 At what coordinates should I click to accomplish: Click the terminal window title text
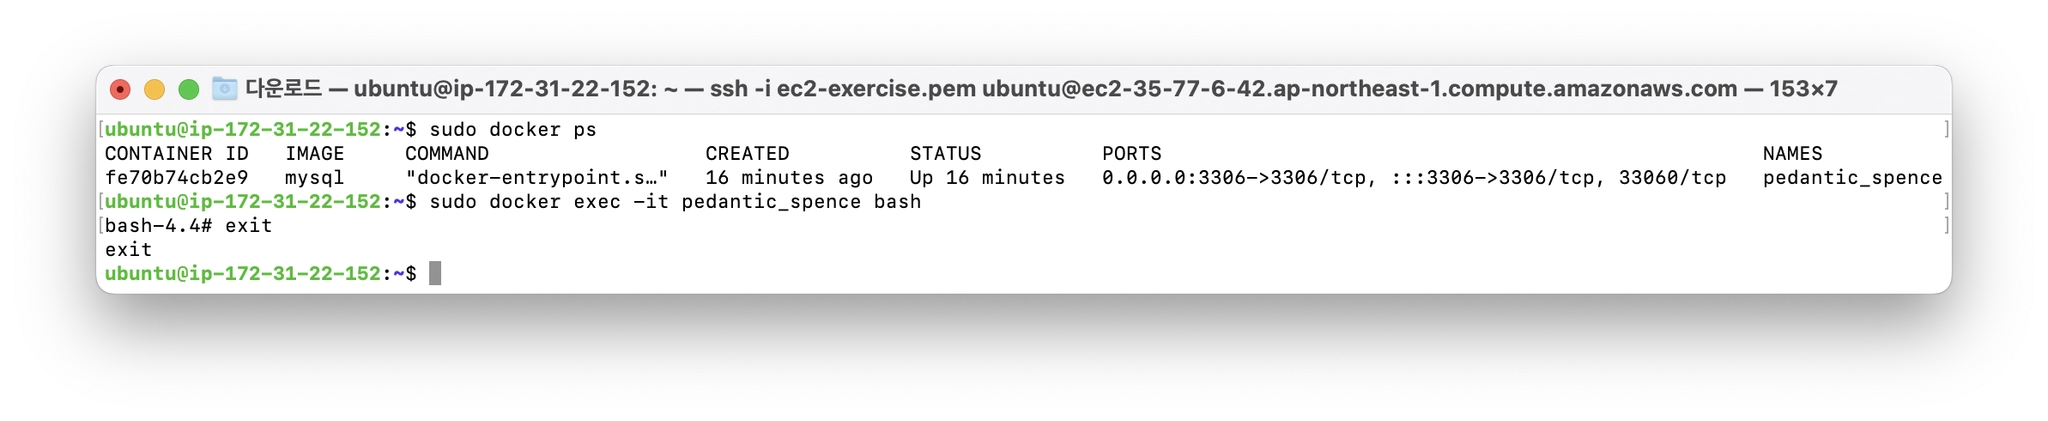1040,89
